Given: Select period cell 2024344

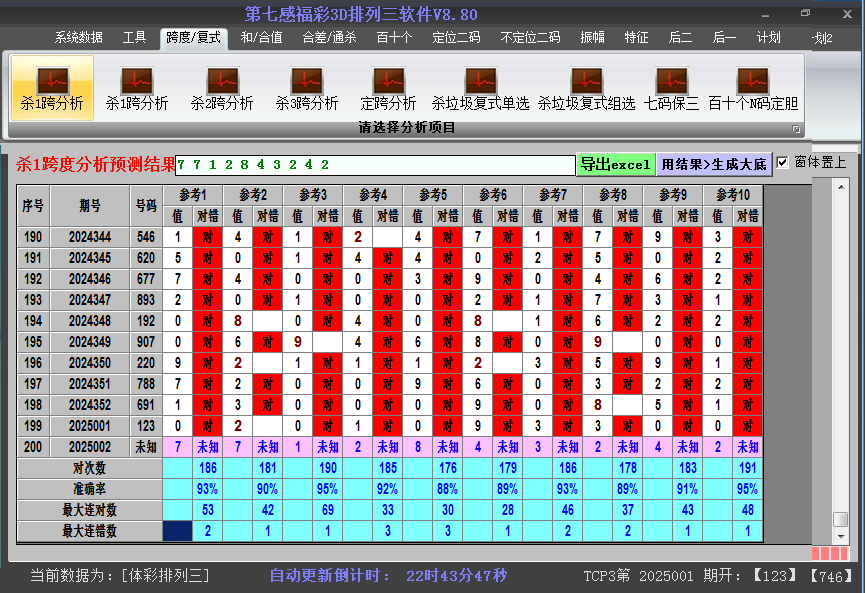Looking at the screenshot, I should (90, 237).
